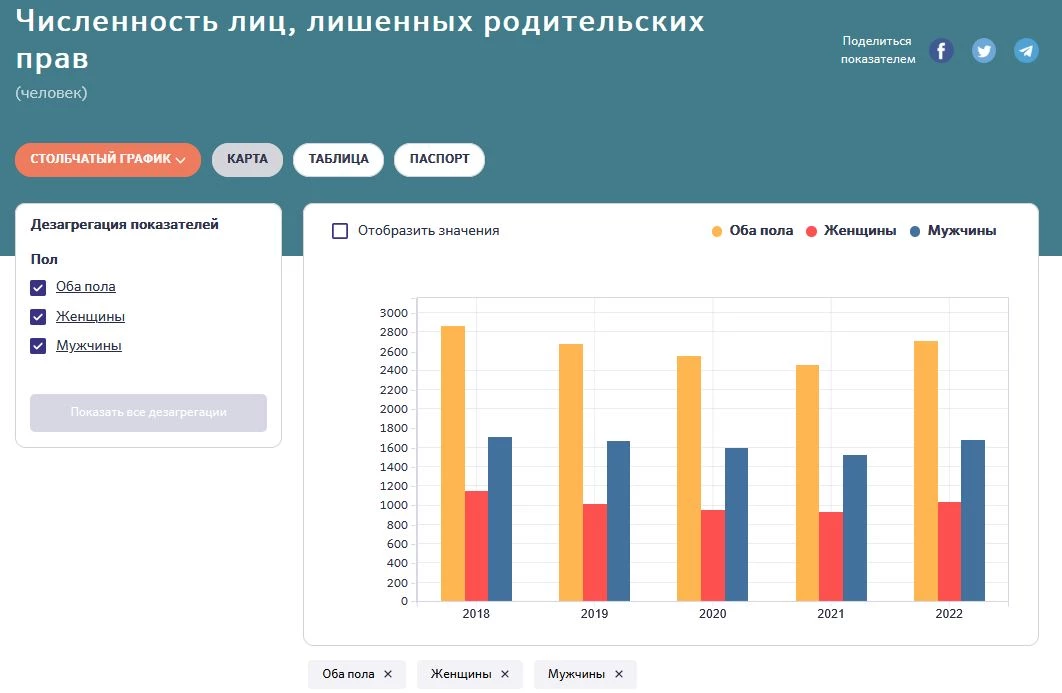Switch to the 'Карта' view
This screenshot has height=693, width=1062.
(247, 159)
